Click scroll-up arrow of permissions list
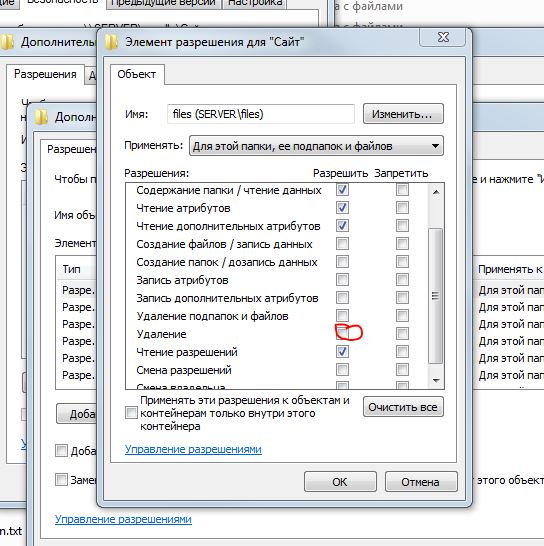Viewport: 544px width, 546px height. pos(436,192)
